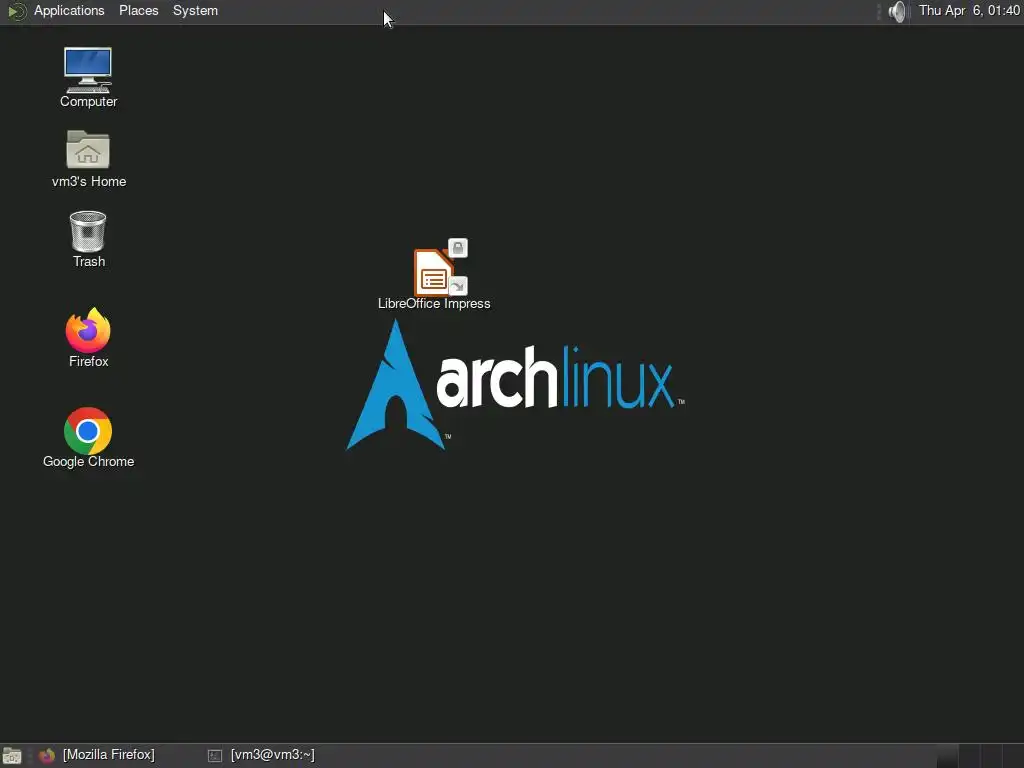Click the show desktop icon in bottom panel
1024x768 pixels.
[12, 756]
